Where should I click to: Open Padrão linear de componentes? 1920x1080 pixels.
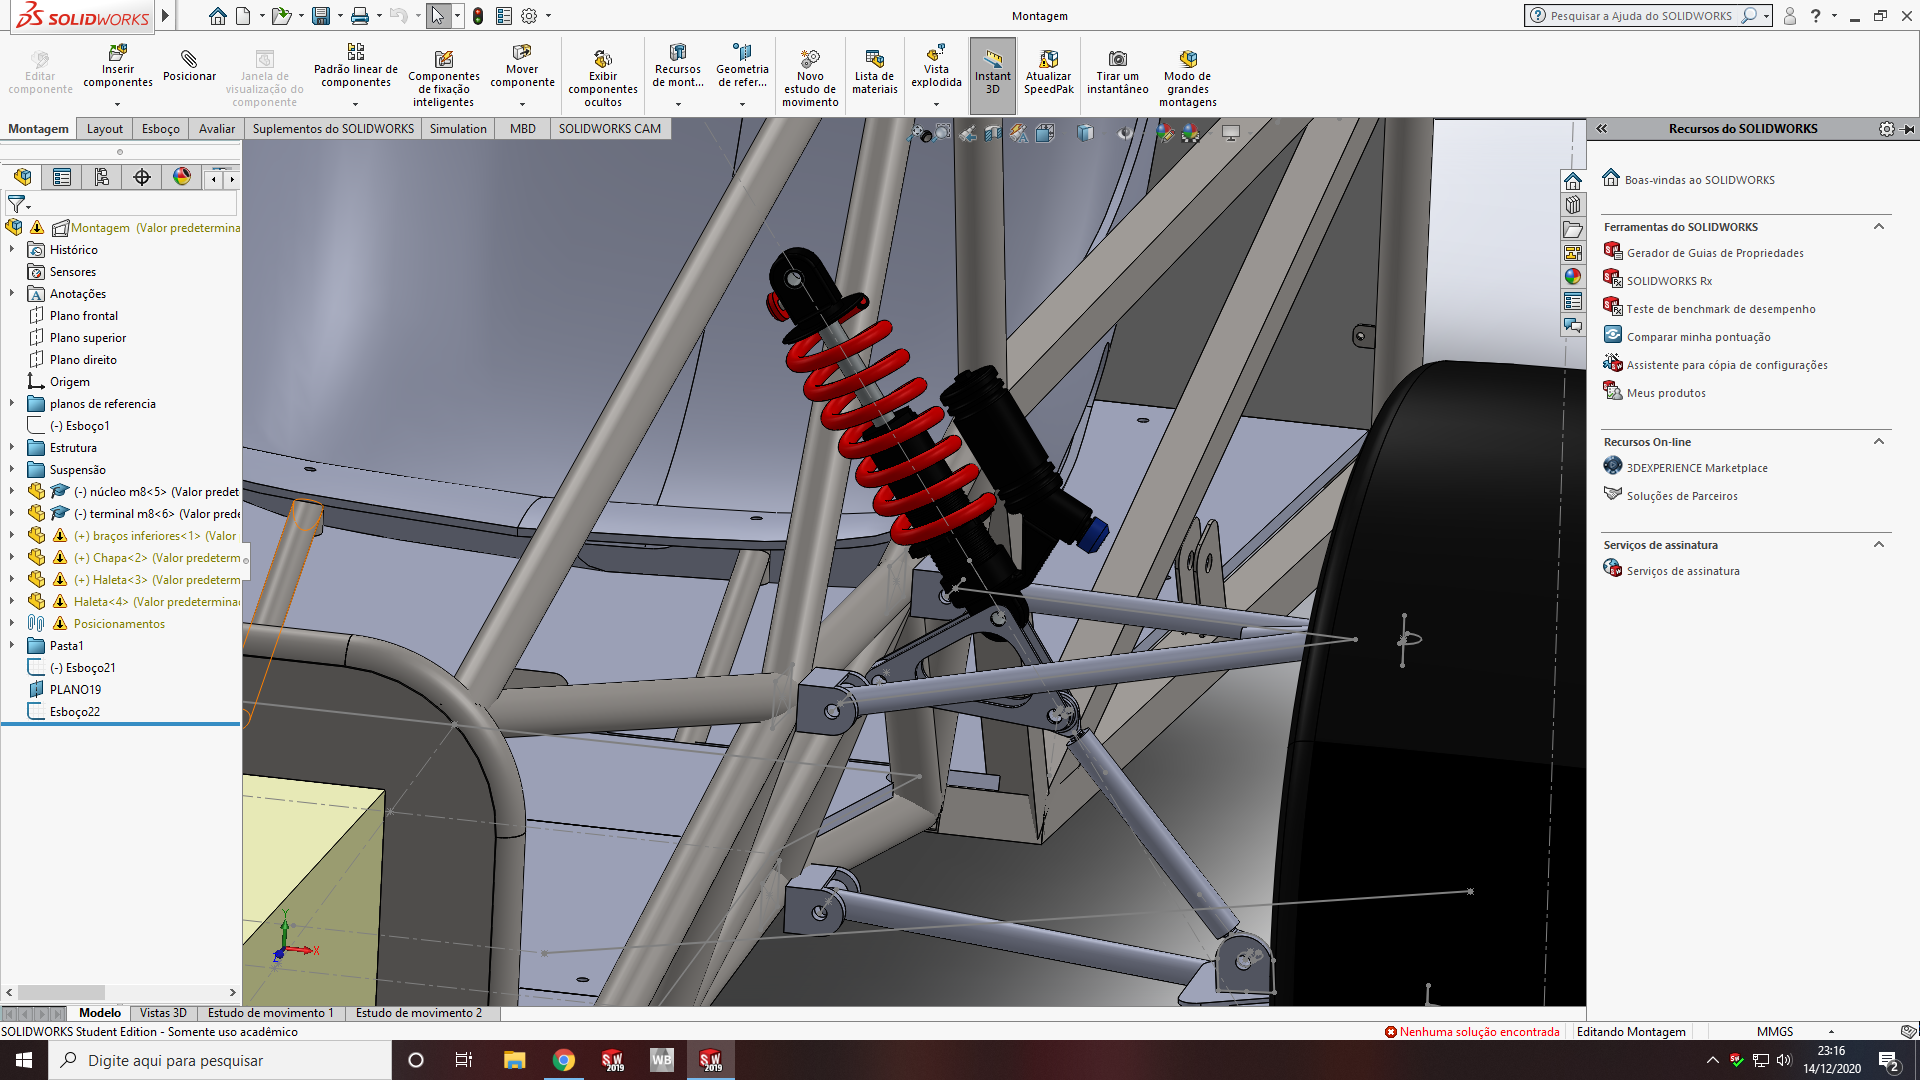pos(355,66)
